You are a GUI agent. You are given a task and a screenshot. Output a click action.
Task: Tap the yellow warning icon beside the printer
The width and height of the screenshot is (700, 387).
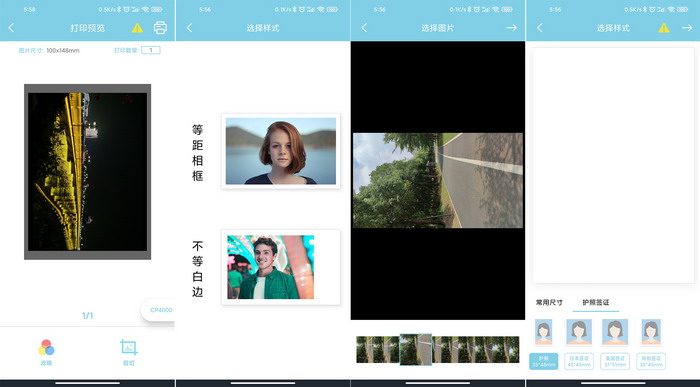pyautogui.click(x=138, y=28)
